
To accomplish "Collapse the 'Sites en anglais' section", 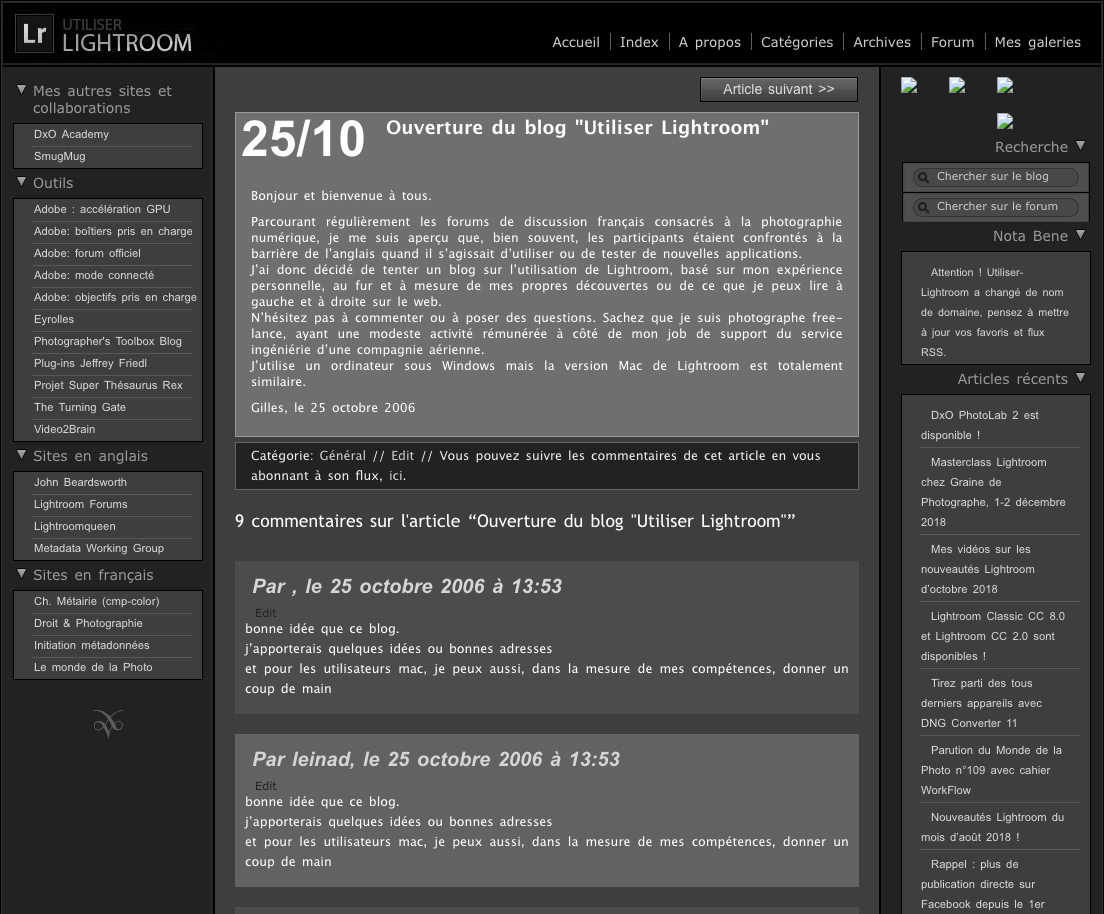I will [x=21, y=455].
